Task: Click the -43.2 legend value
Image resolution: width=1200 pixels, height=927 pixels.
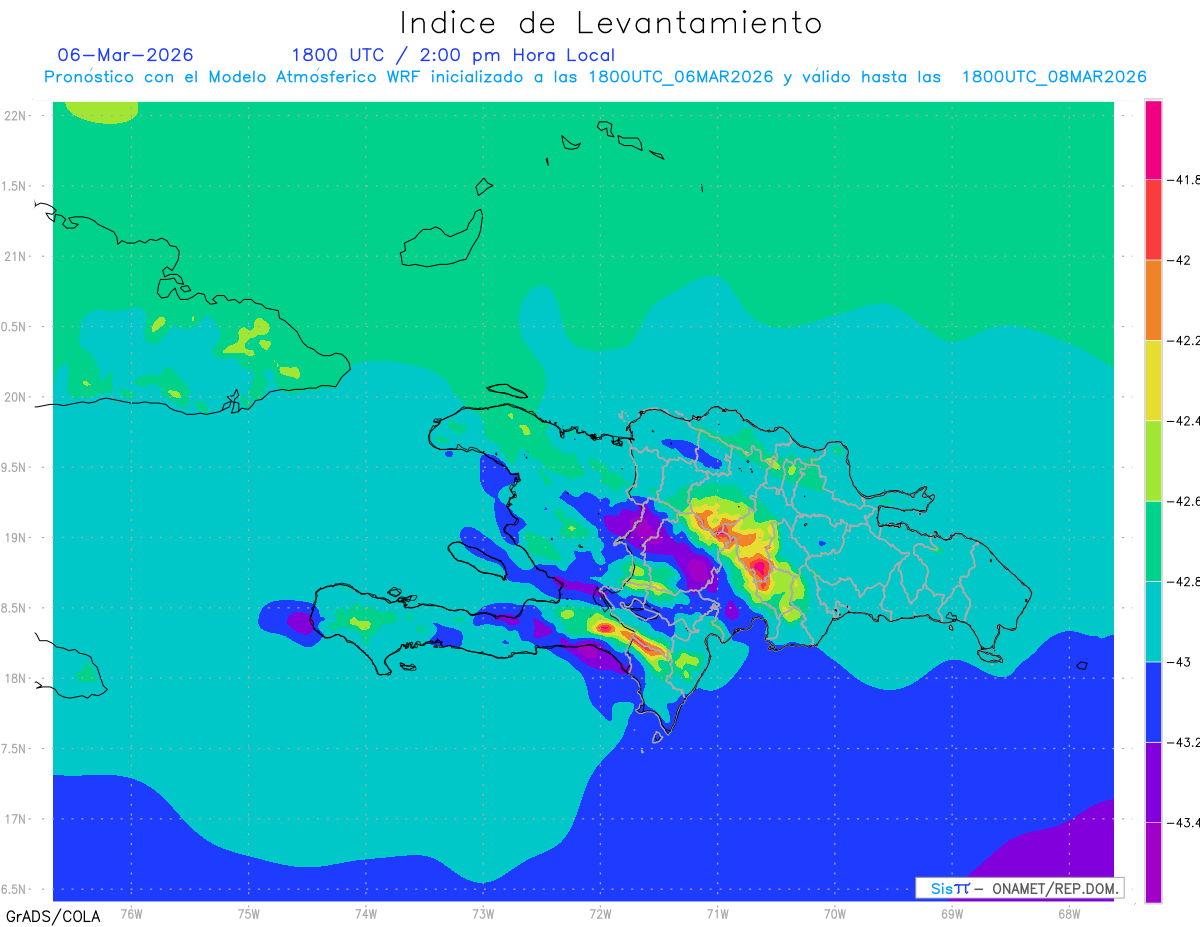Action: pyautogui.click(x=1185, y=742)
